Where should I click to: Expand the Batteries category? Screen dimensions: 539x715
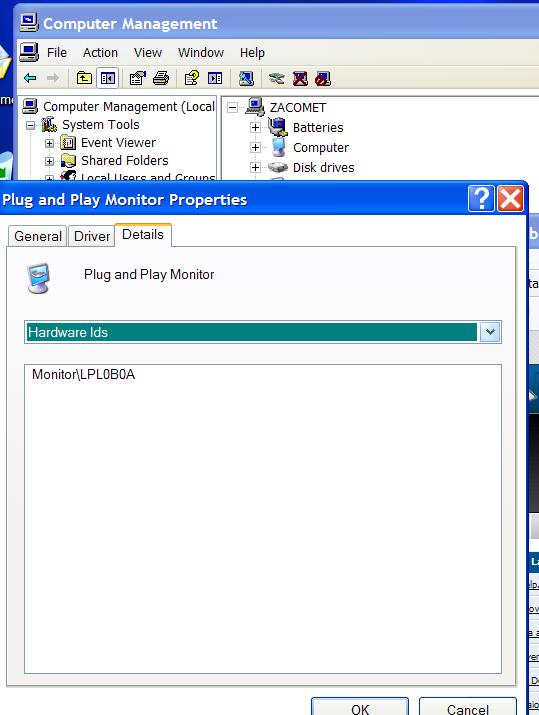pyautogui.click(x=255, y=127)
